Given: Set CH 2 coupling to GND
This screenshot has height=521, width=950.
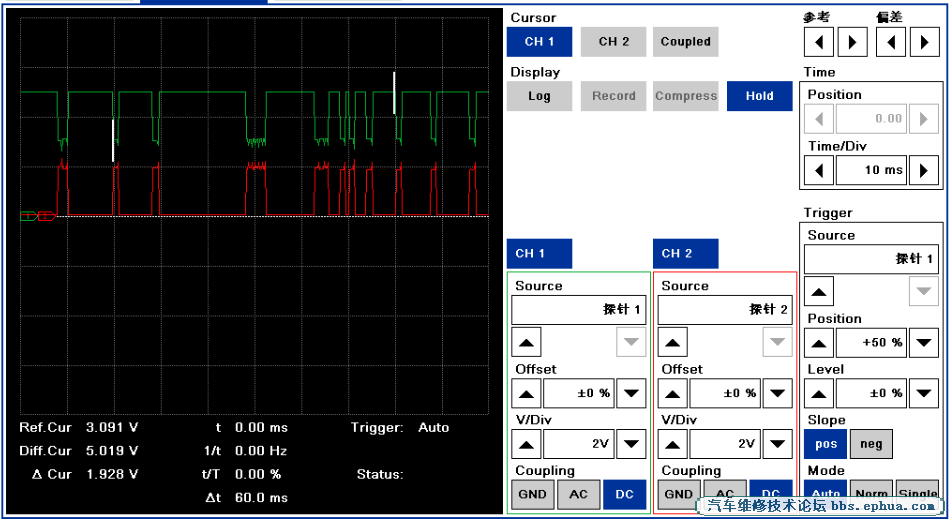Looking at the screenshot, I should click(x=679, y=494).
